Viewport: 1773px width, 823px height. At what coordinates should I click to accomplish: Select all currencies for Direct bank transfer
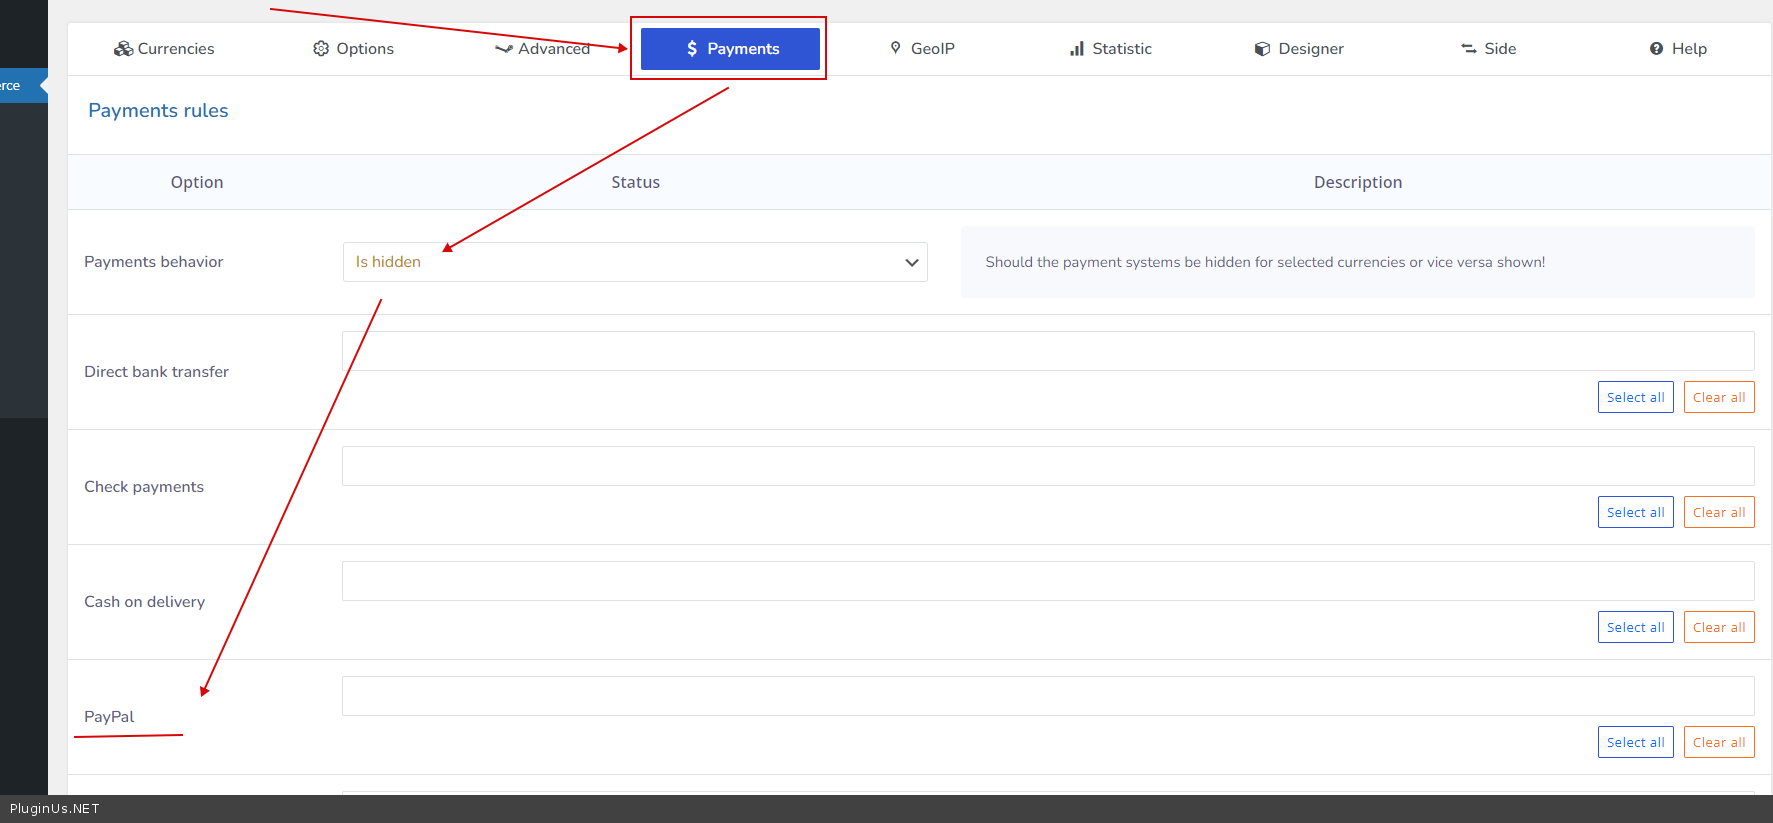[x=1635, y=397]
